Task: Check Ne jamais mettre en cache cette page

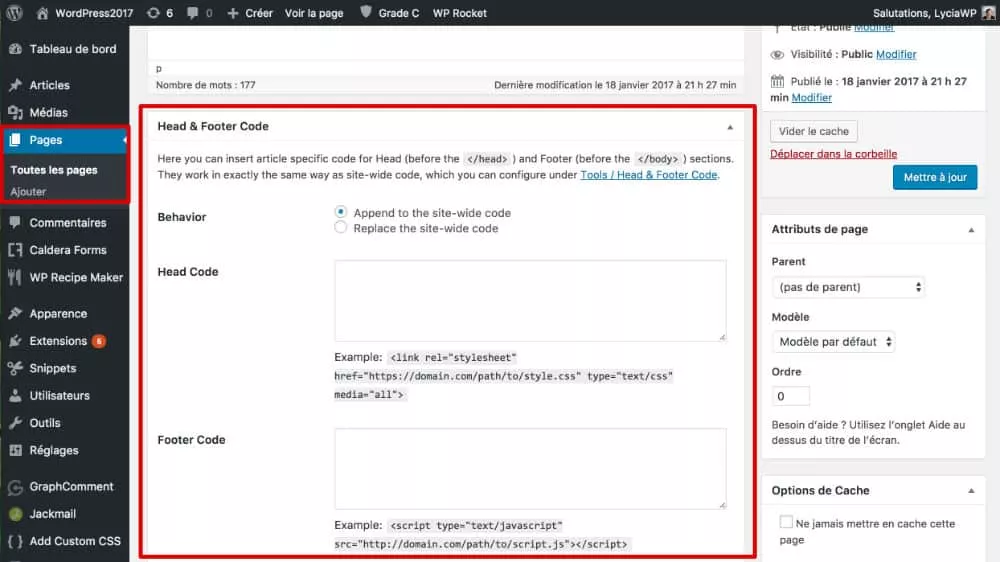Action: coord(786,522)
